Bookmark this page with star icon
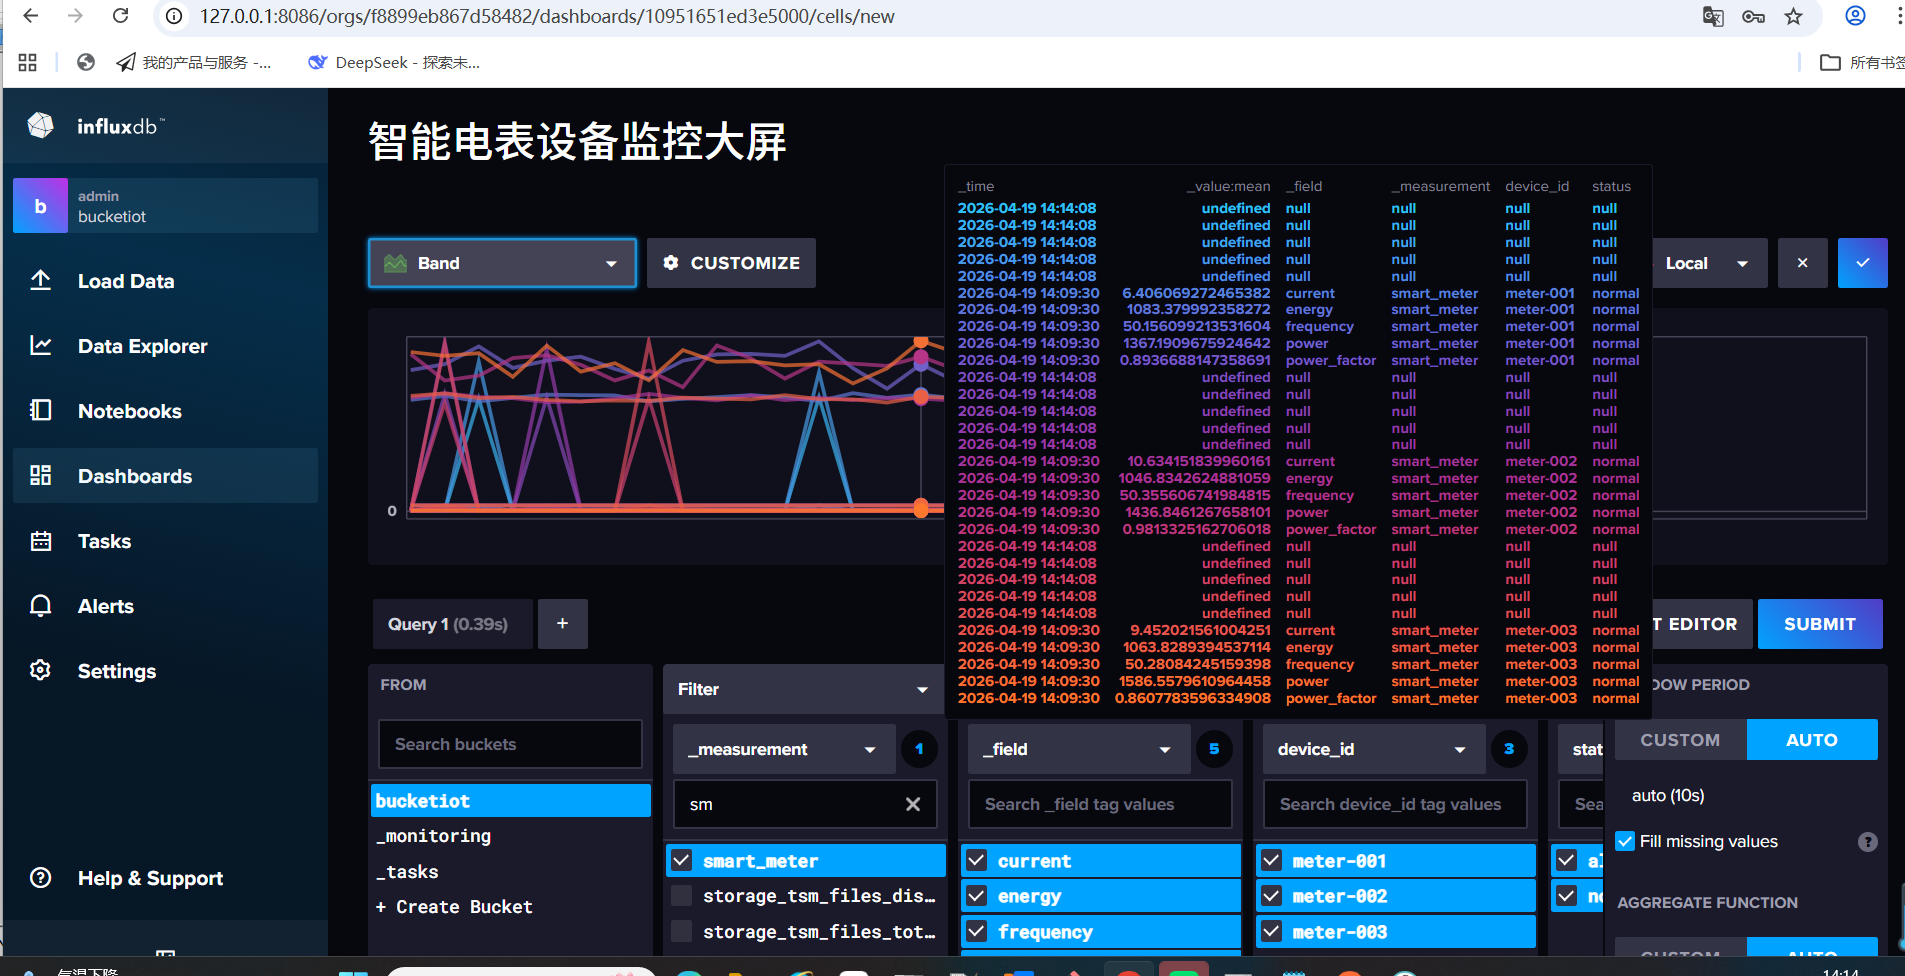This screenshot has height=976, width=1905. click(x=1794, y=16)
